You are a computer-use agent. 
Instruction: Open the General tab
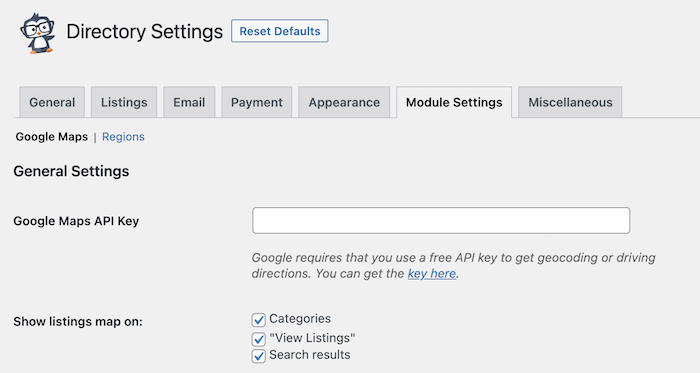click(x=52, y=102)
